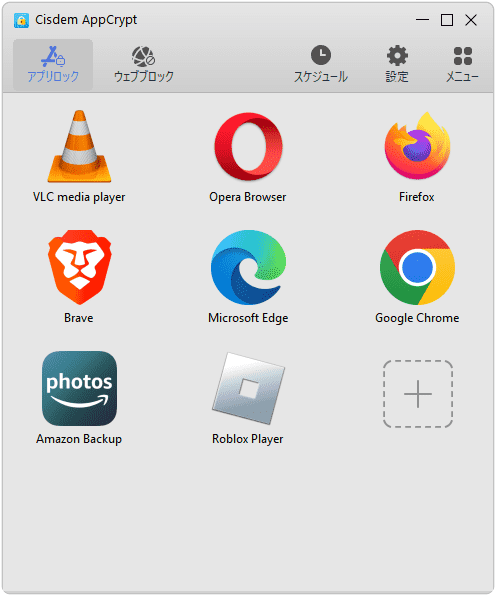The width and height of the screenshot is (496, 596).
Task: Click the "Brave" label
Action: (x=79, y=318)
